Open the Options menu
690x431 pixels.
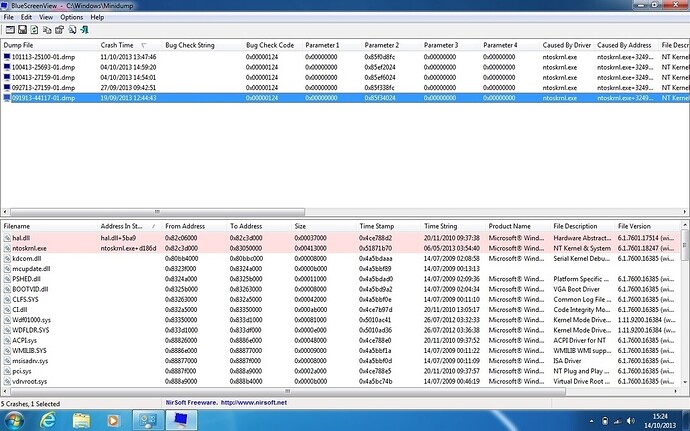(x=71, y=17)
